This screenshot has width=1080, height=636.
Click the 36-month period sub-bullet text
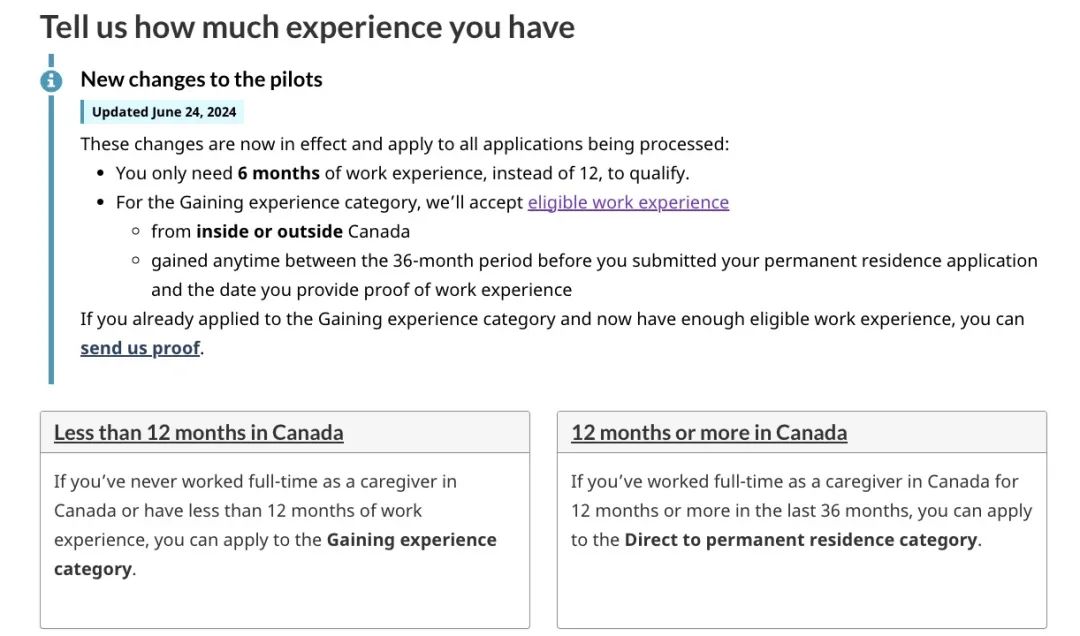(594, 275)
